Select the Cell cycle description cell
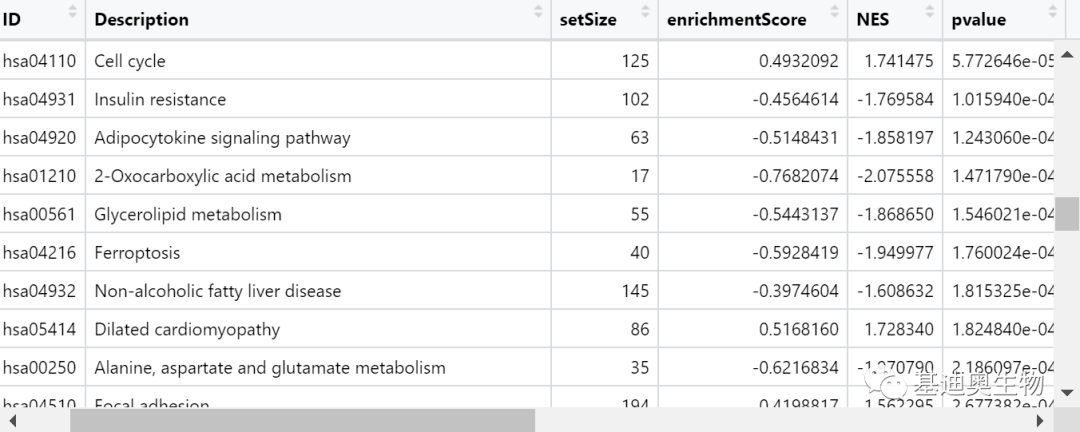This screenshot has height=432, width=1080. tap(130, 61)
